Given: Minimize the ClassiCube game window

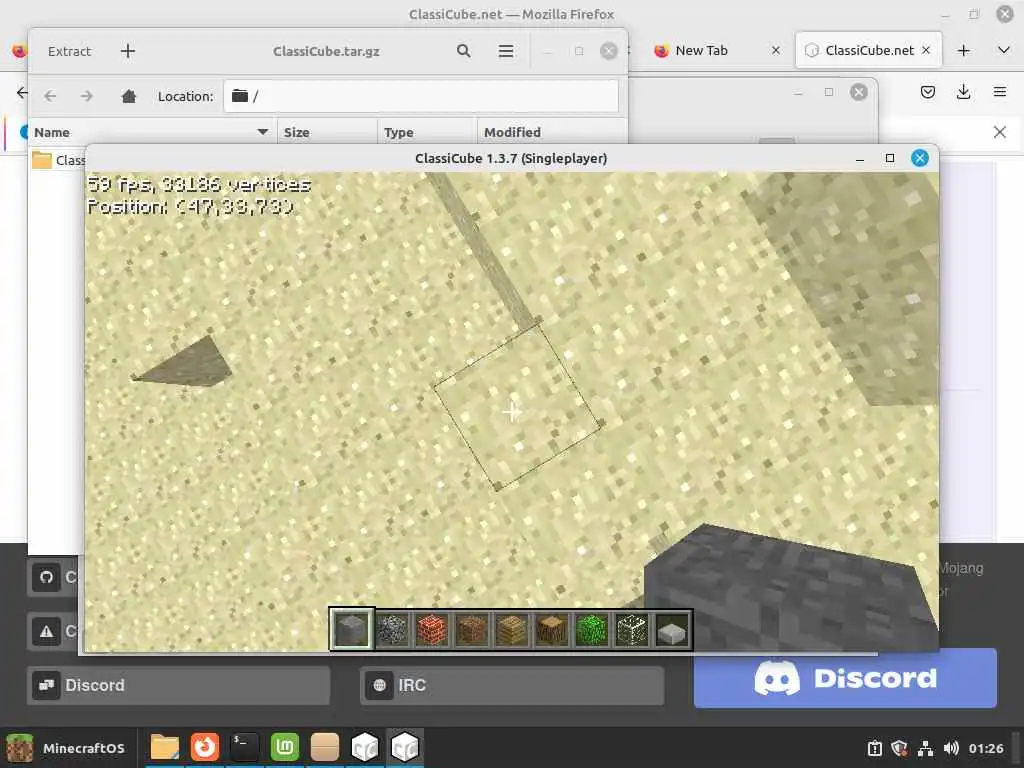Looking at the screenshot, I should 860,158.
